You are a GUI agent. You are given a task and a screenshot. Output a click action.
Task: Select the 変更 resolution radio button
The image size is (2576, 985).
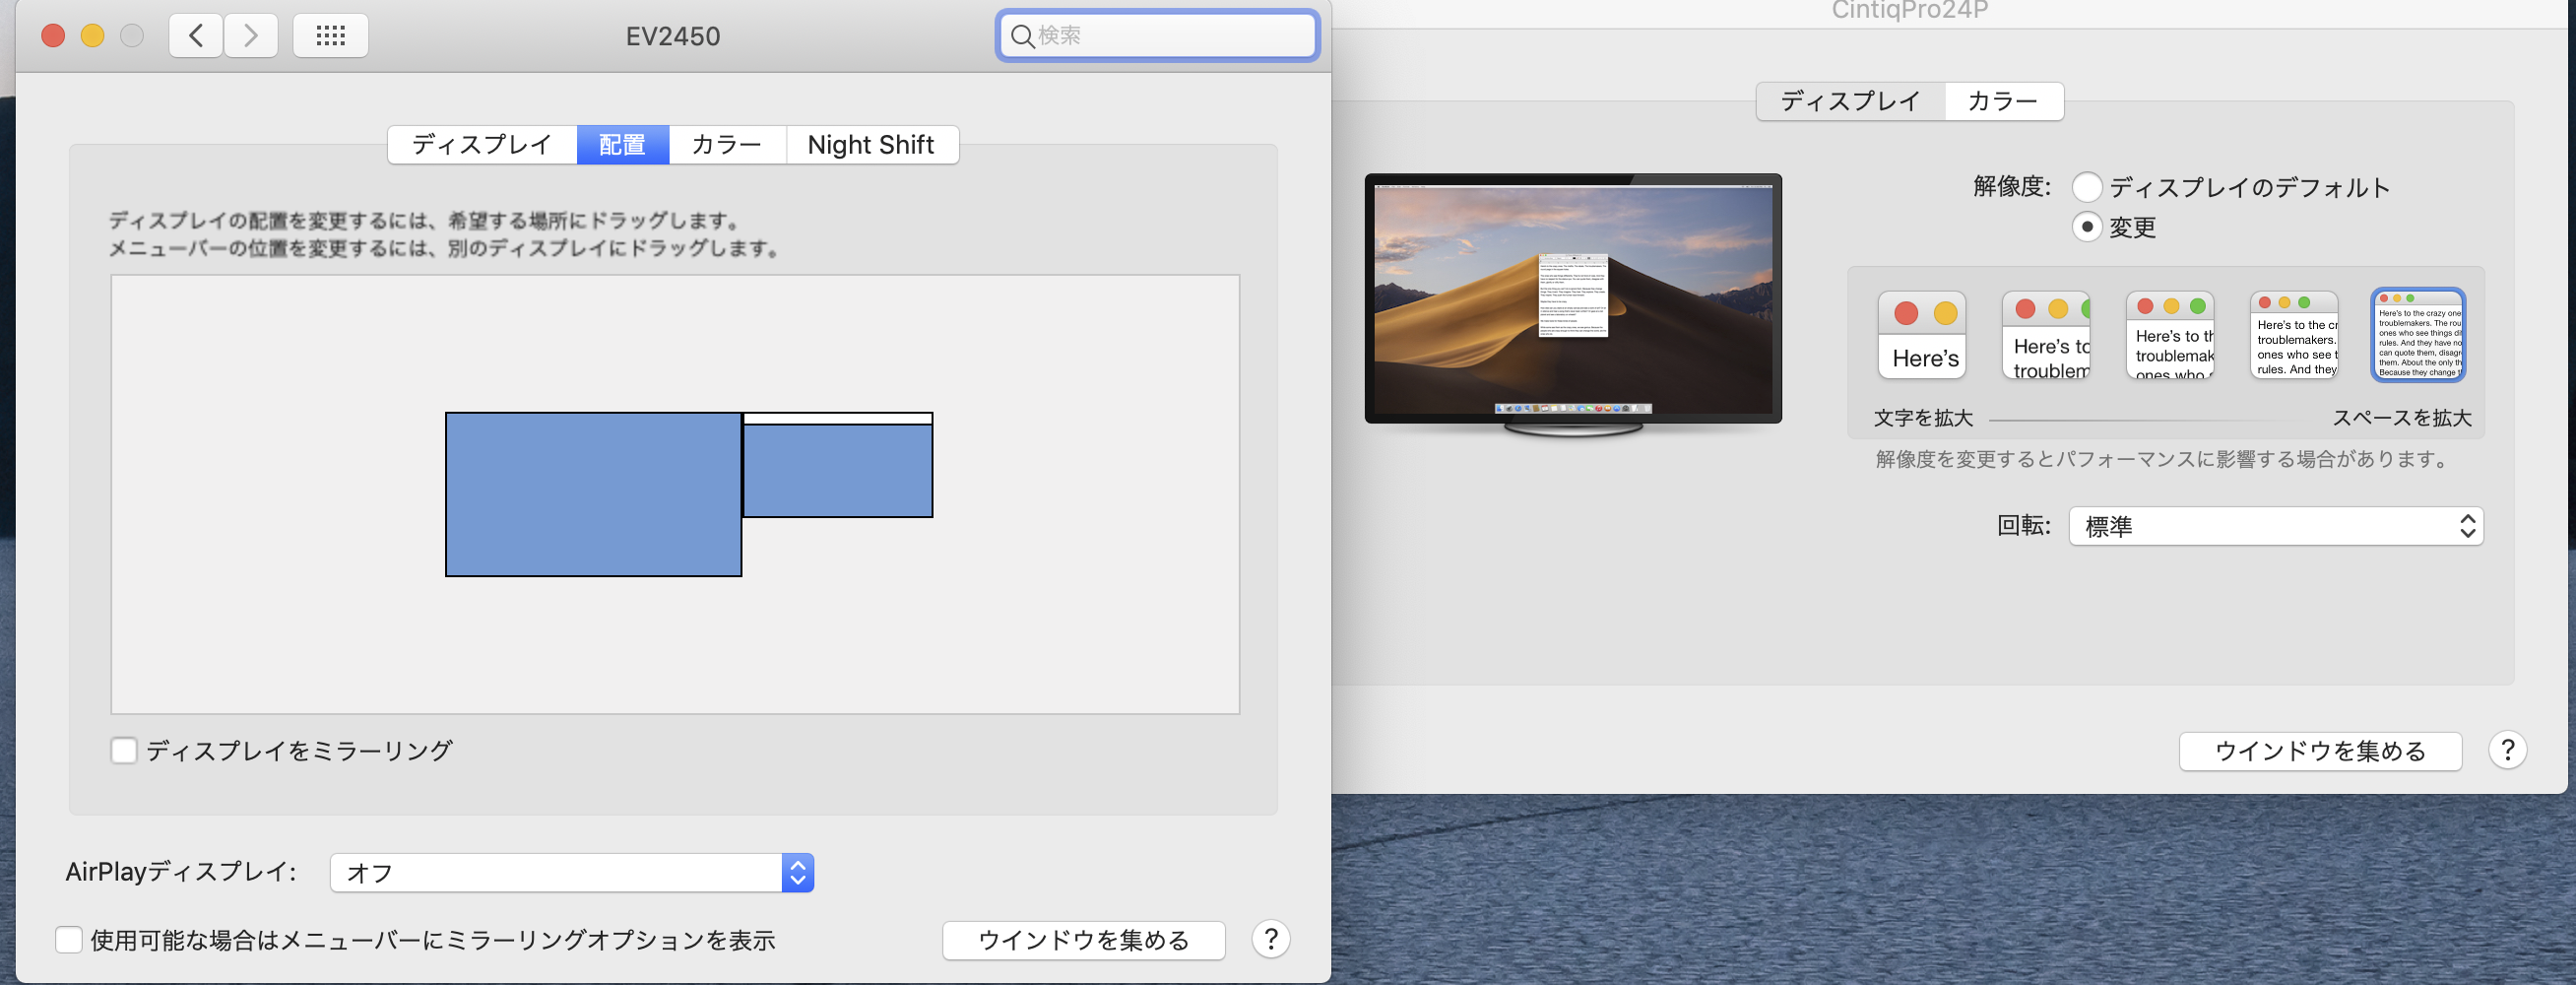coord(2087,227)
